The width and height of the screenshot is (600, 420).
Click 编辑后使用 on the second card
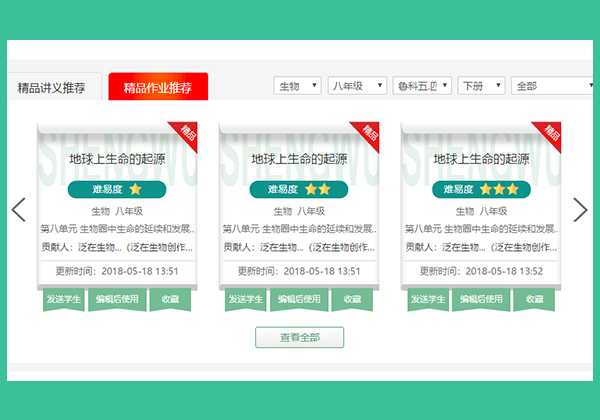point(299,299)
